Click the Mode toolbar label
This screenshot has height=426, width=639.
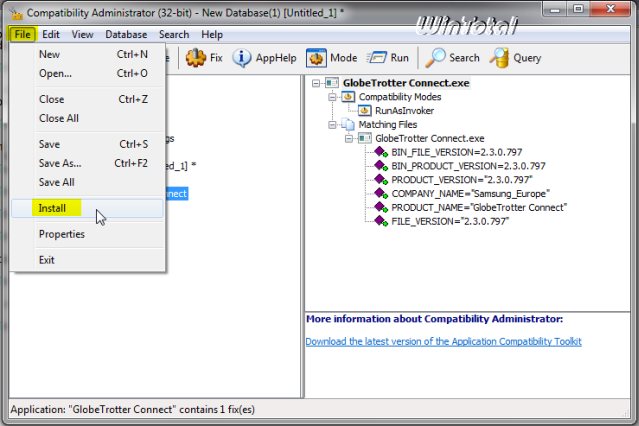point(344,58)
